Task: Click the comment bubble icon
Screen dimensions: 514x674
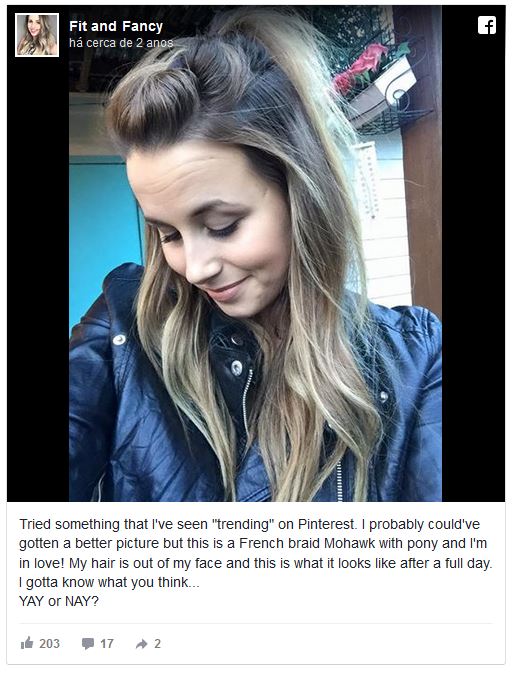Action: (x=88, y=643)
